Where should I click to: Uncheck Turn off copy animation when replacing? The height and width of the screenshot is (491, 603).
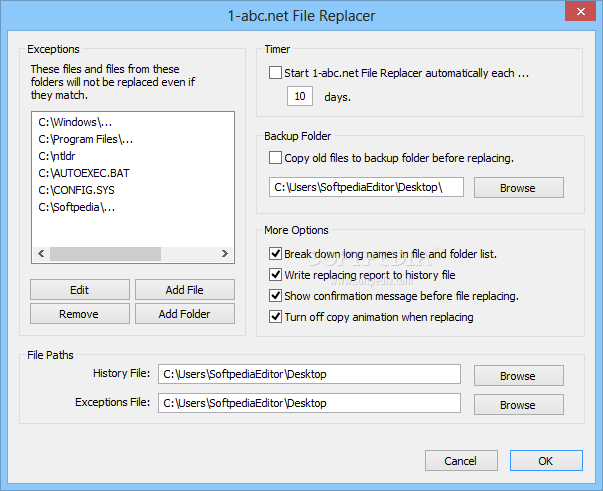click(x=275, y=317)
